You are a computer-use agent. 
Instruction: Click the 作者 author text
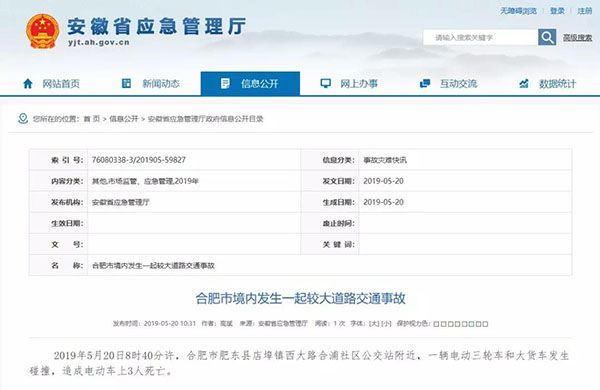tap(217, 323)
